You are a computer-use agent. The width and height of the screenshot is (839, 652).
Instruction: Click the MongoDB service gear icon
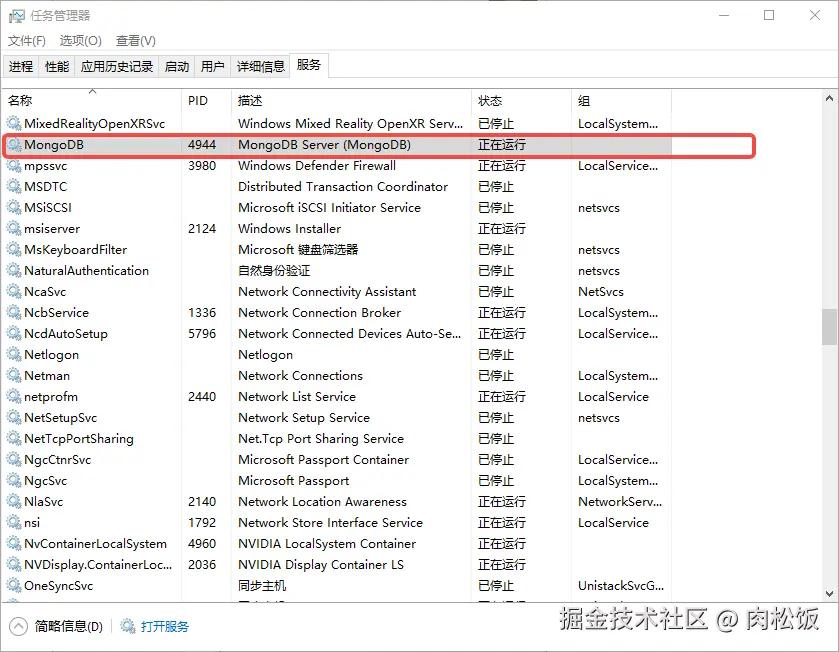click(x=14, y=145)
